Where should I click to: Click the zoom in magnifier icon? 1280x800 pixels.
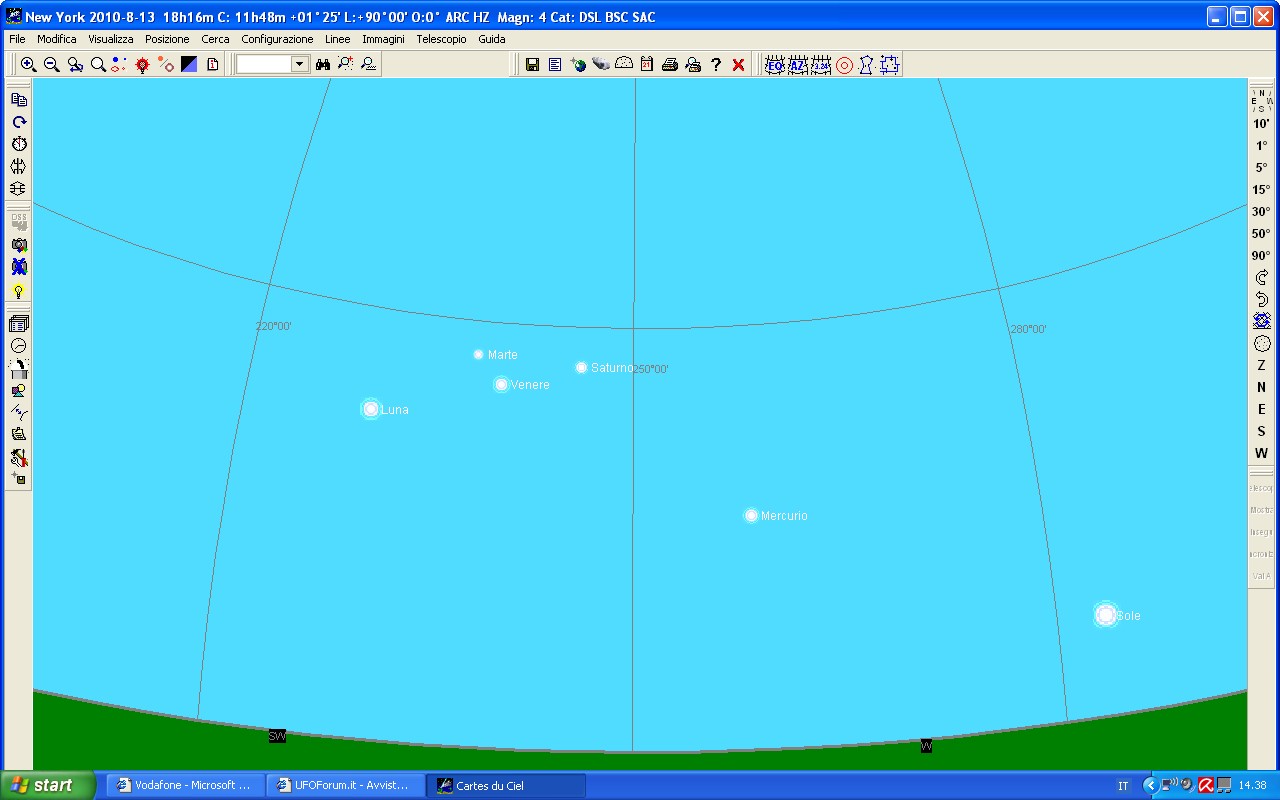click(28, 64)
